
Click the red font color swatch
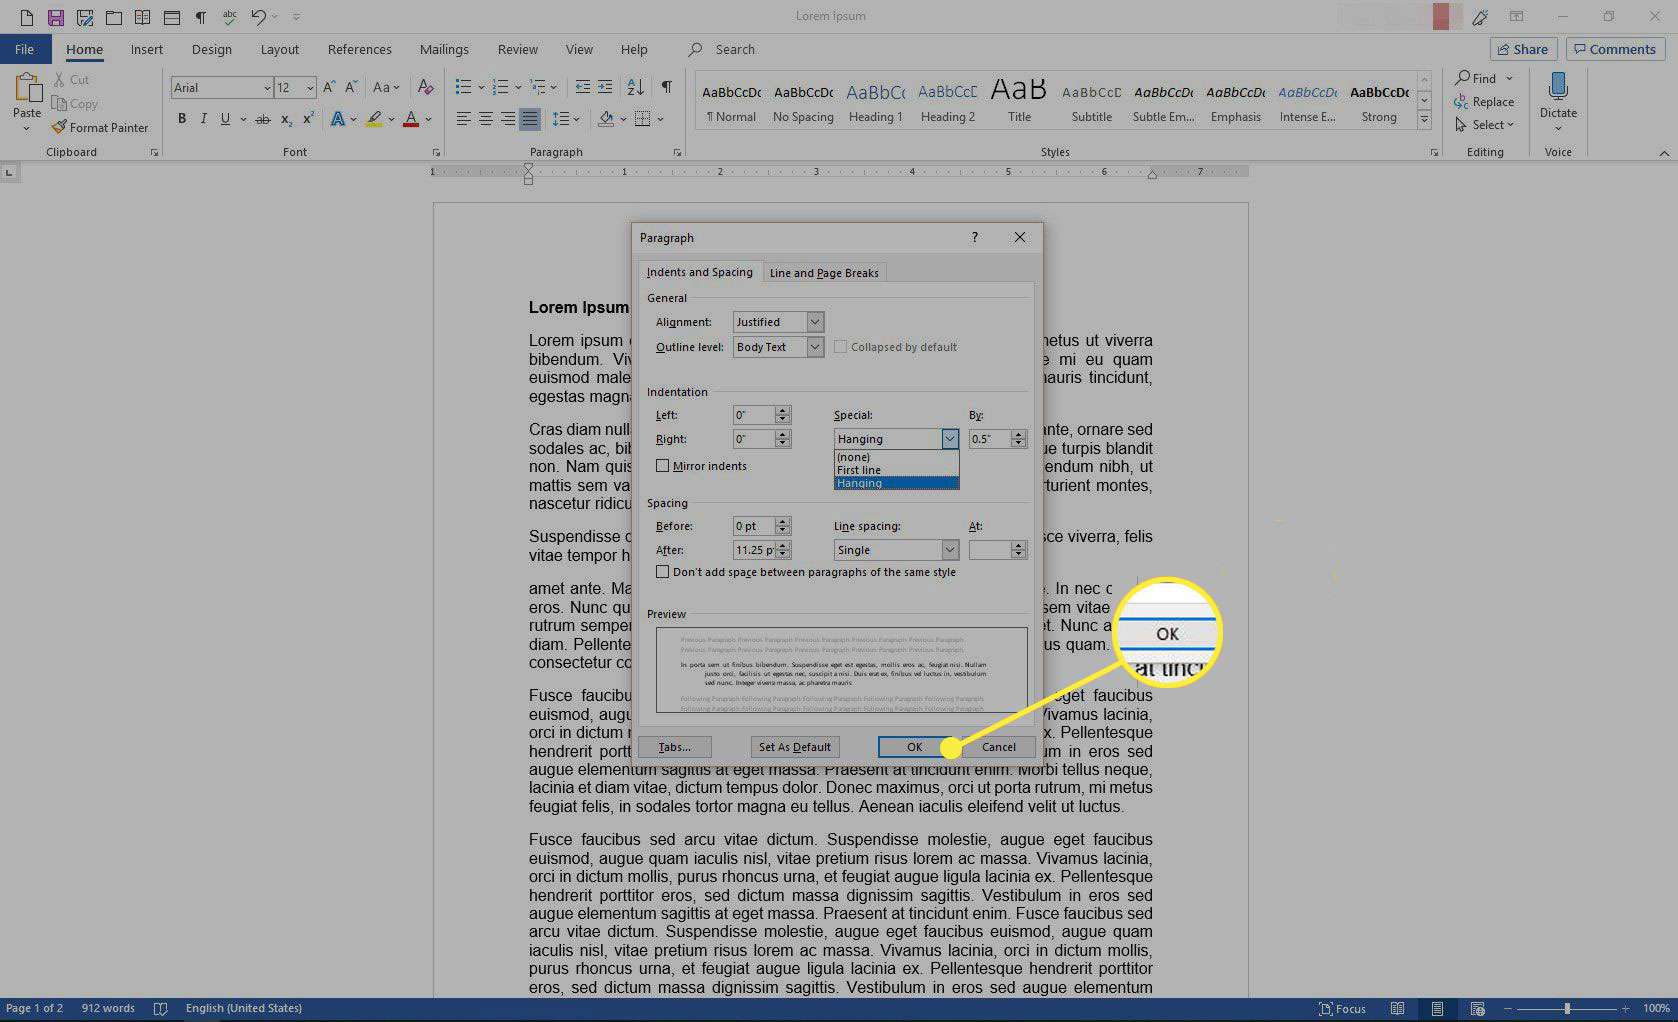[x=411, y=119]
